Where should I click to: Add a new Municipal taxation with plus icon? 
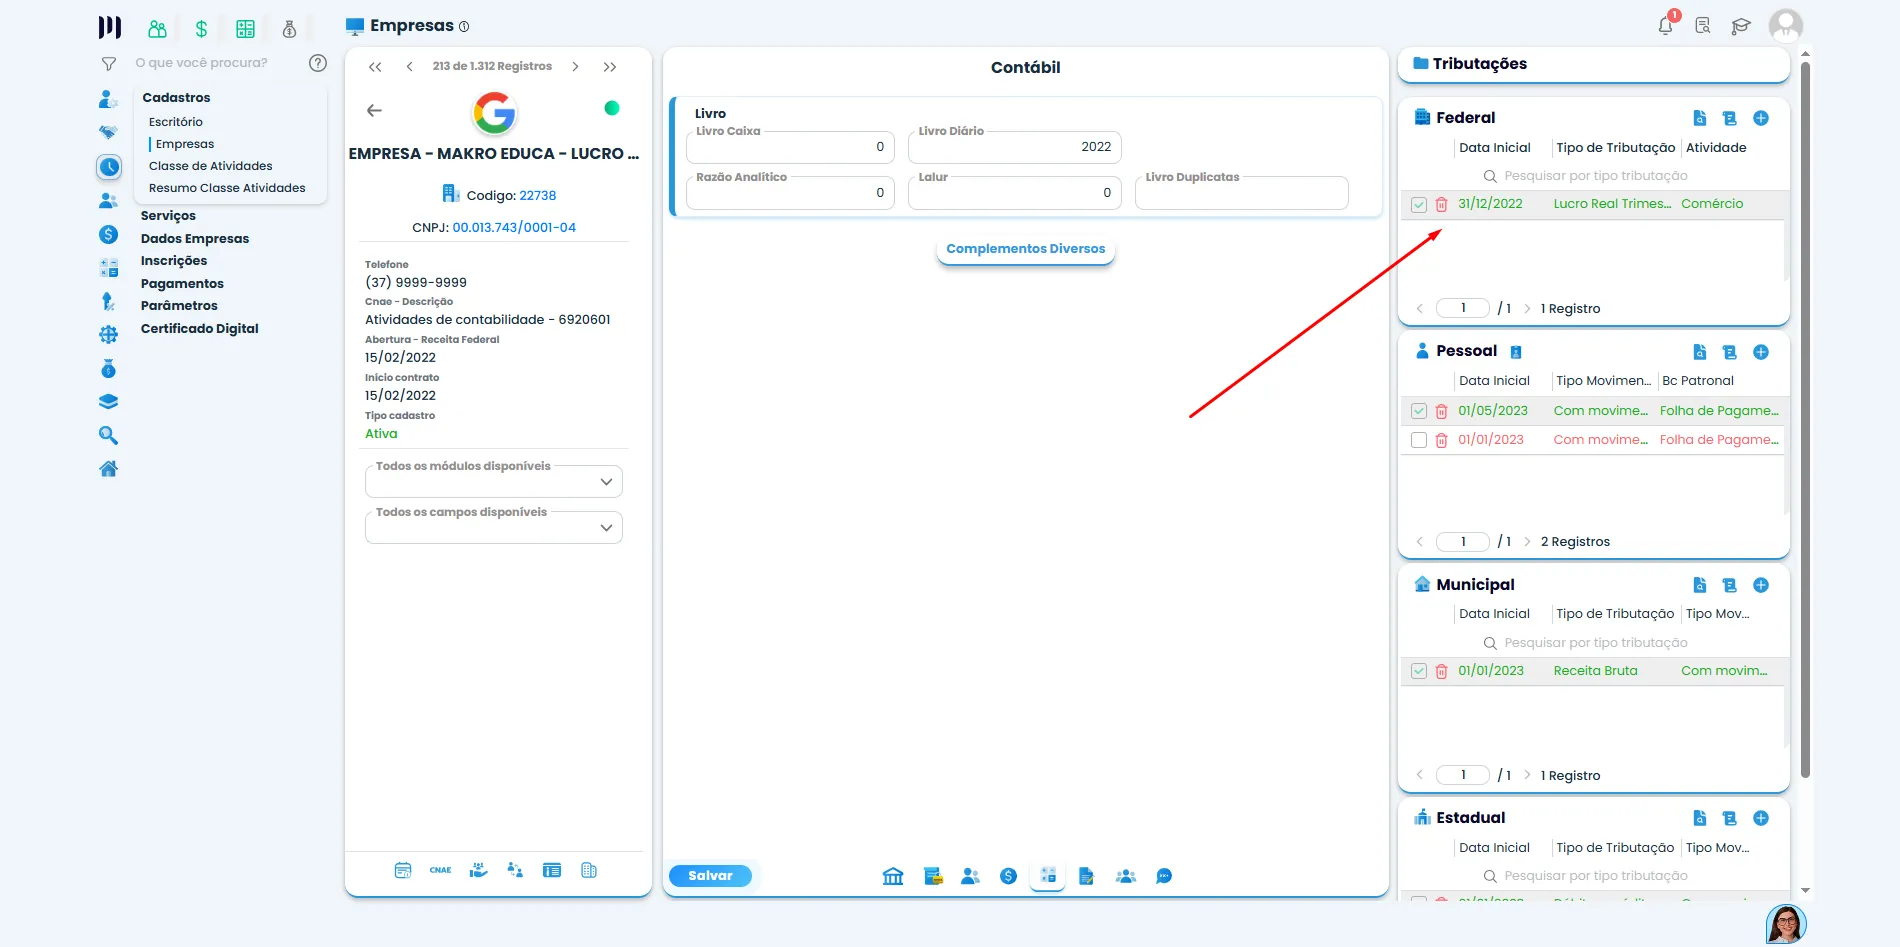point(1761,585)
